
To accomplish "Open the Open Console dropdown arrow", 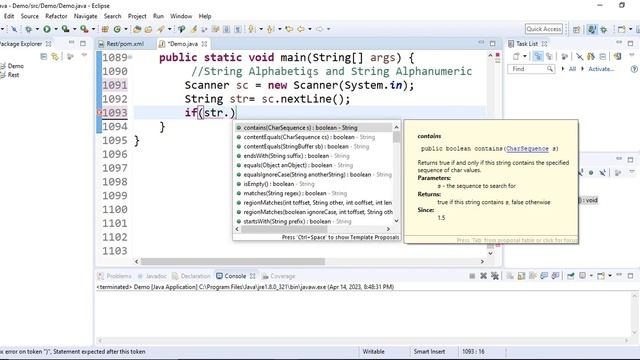I will (x=609, y=276).
